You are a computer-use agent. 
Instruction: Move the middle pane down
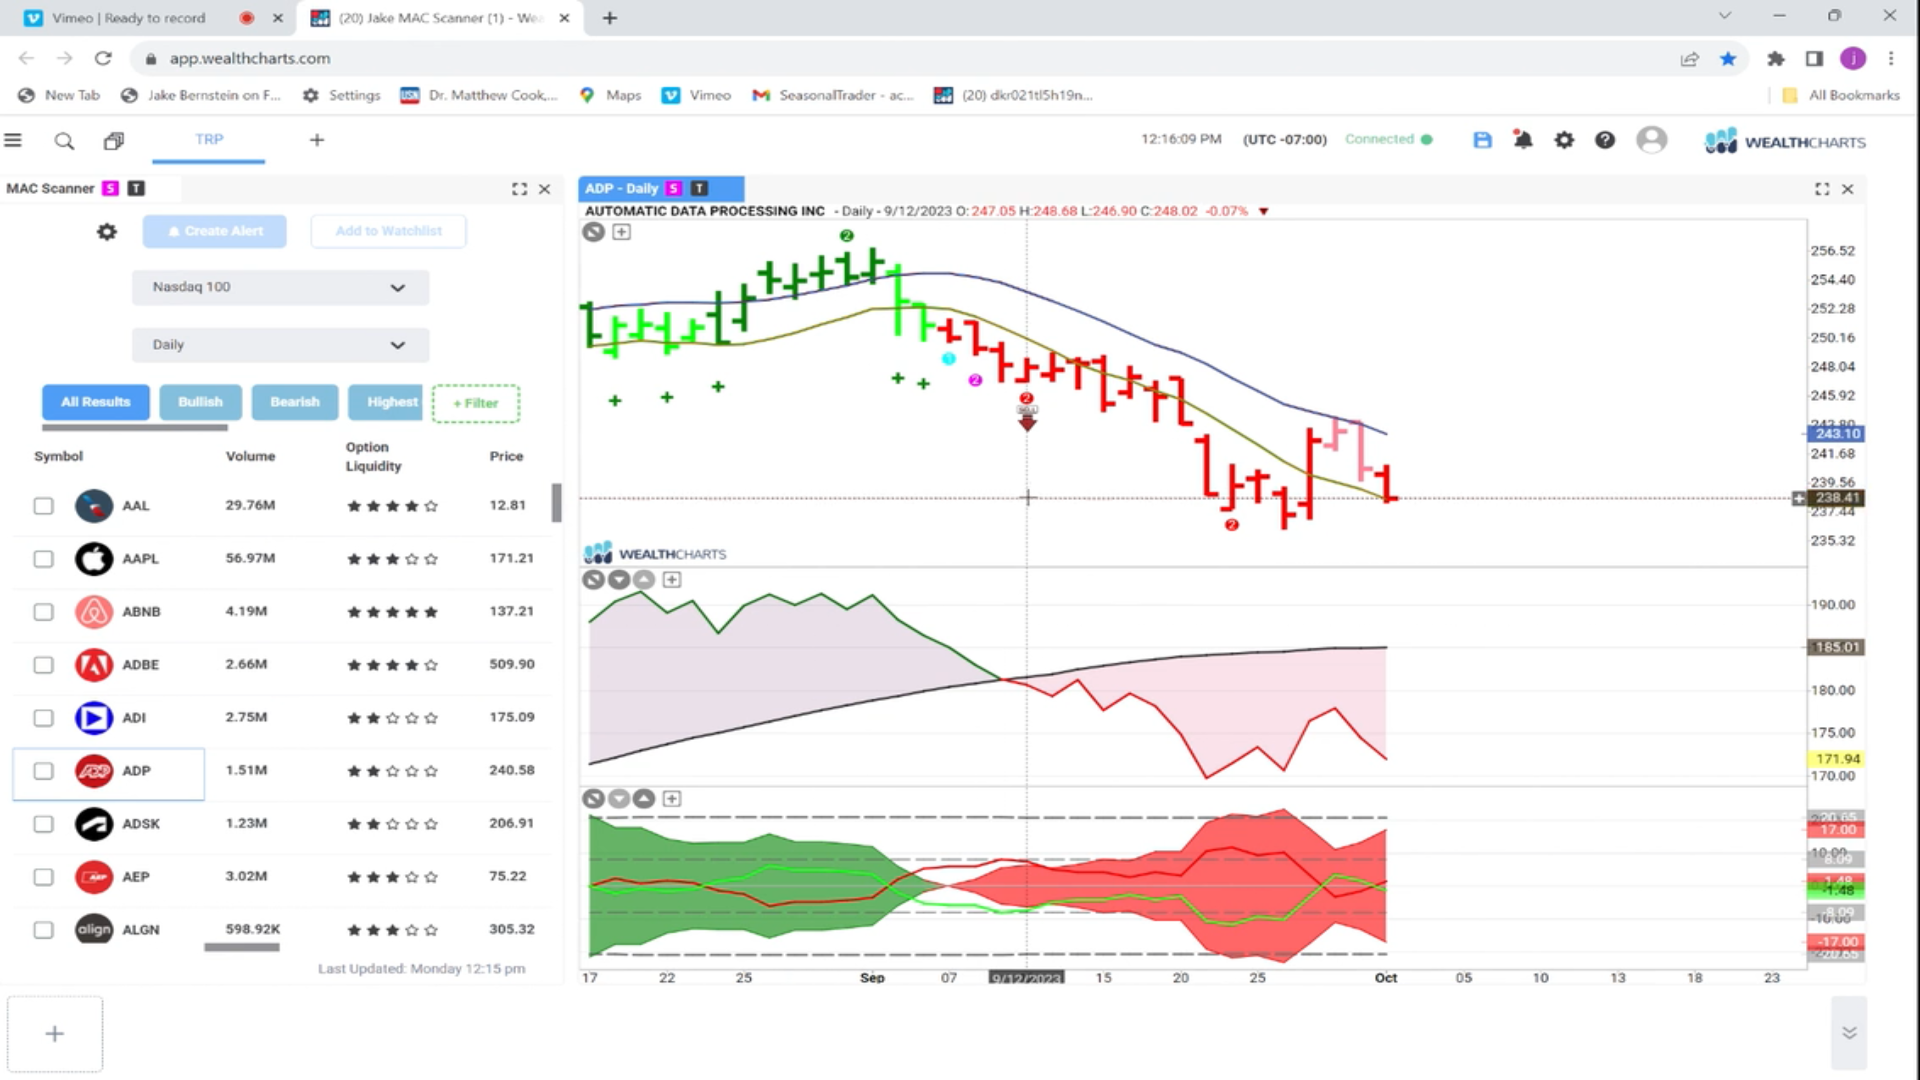point(619,580)
